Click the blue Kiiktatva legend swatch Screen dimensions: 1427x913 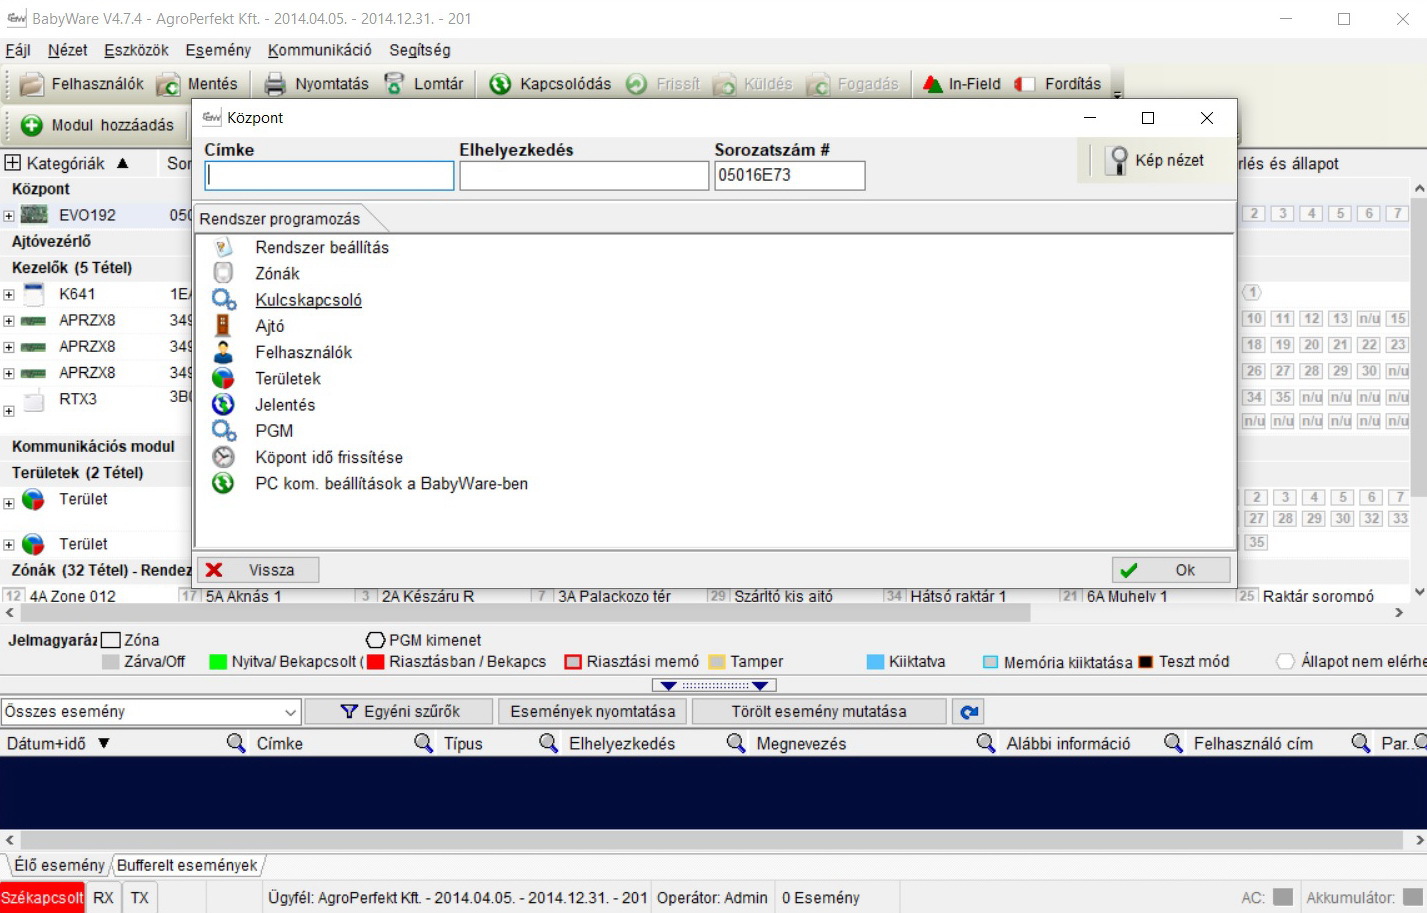875,662
